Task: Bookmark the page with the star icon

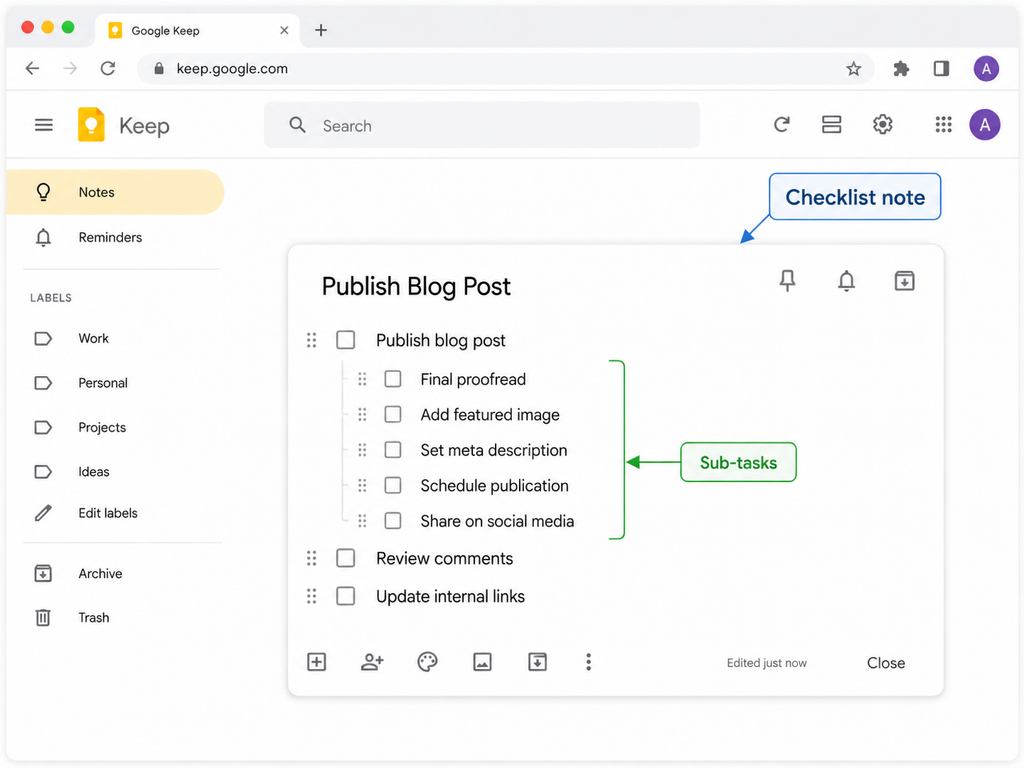Action: point(854,69)
